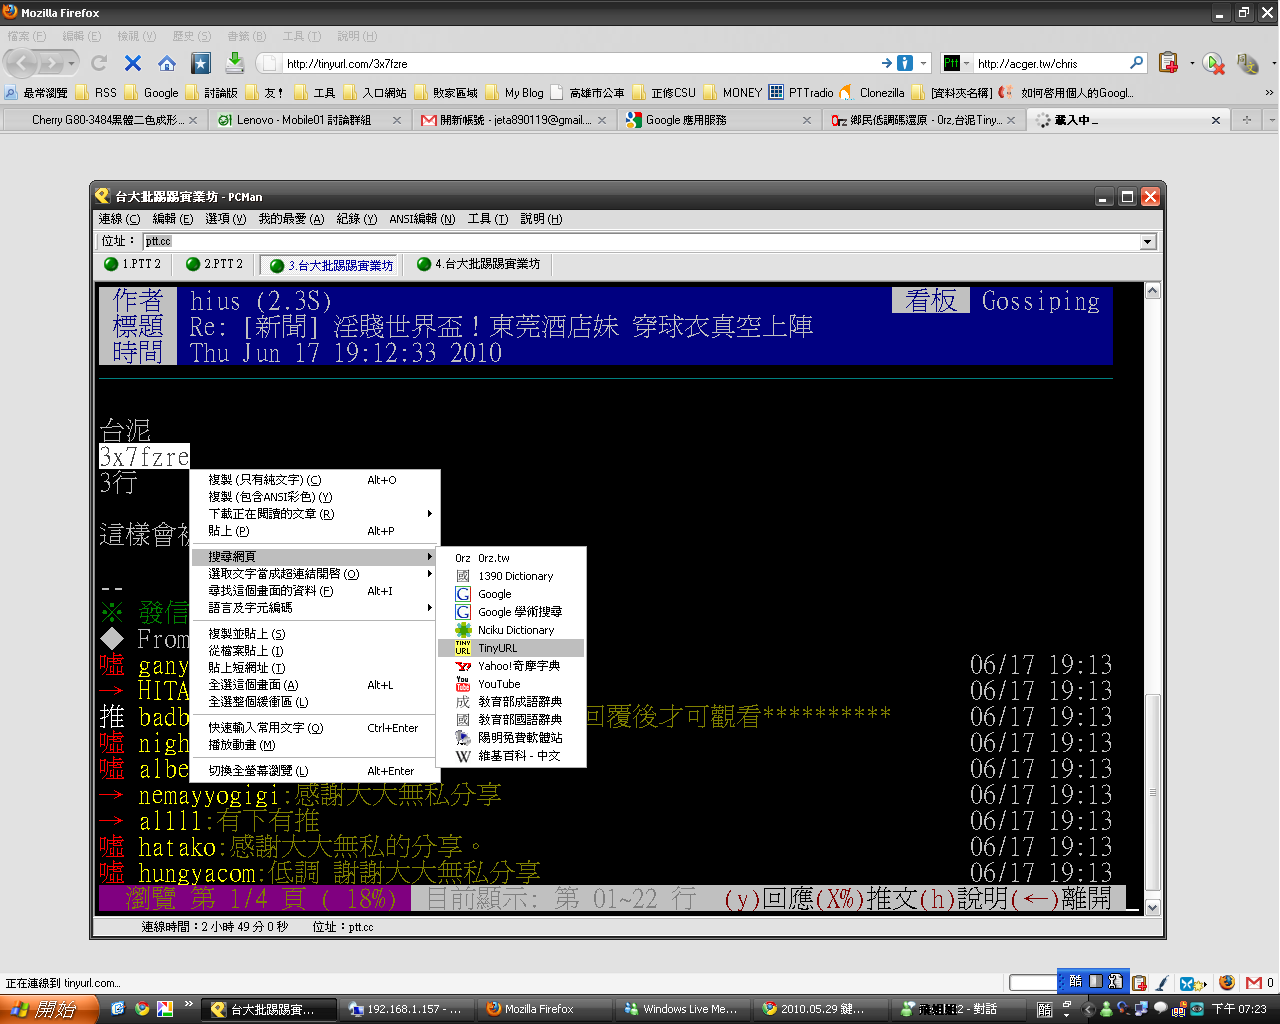Open the PCMan address dropdown arrow
Screen dimensions: 1280x1024
(1148, 241)
